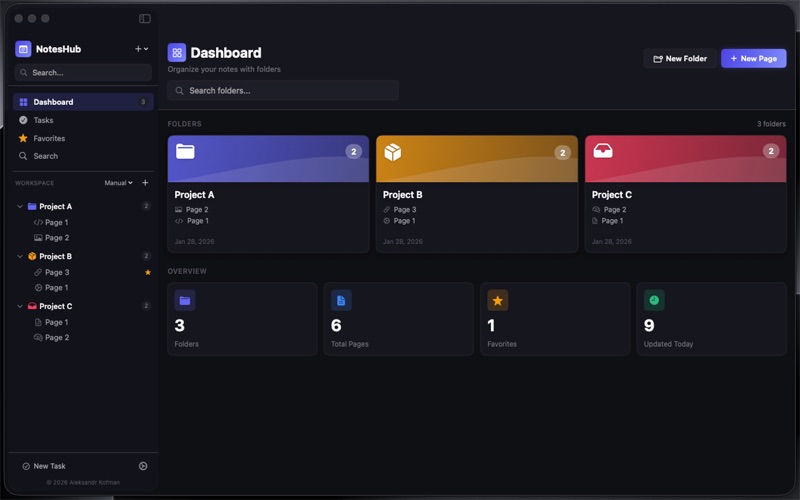Click the workspace add plus icon
Viewport: 800px width, 500px height.
coord(145,183)
